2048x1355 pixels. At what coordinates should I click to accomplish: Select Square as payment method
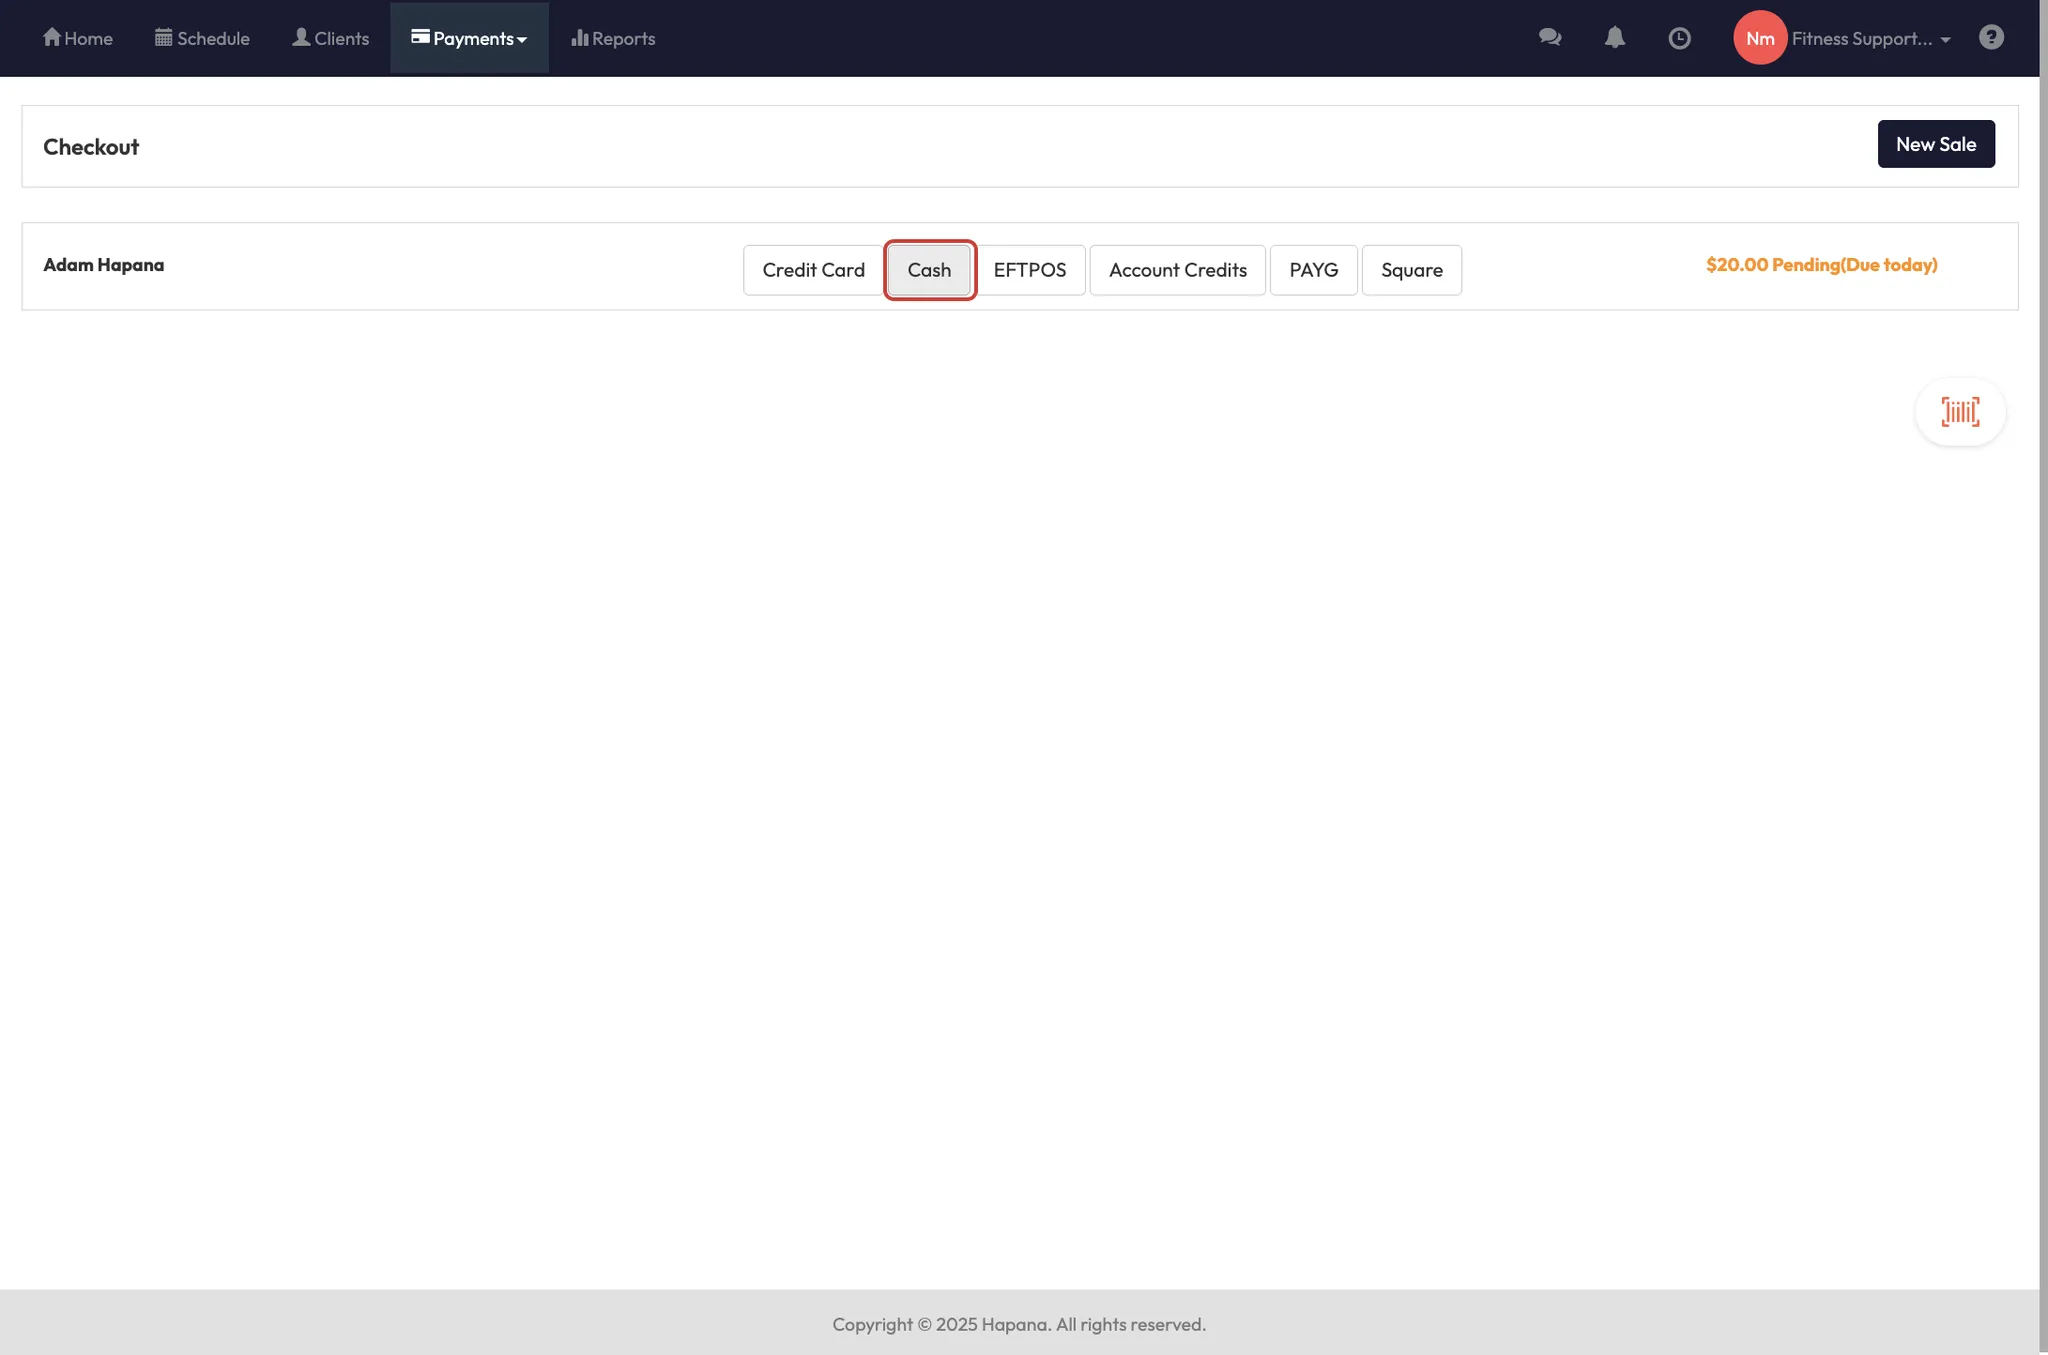point(1411,270)
